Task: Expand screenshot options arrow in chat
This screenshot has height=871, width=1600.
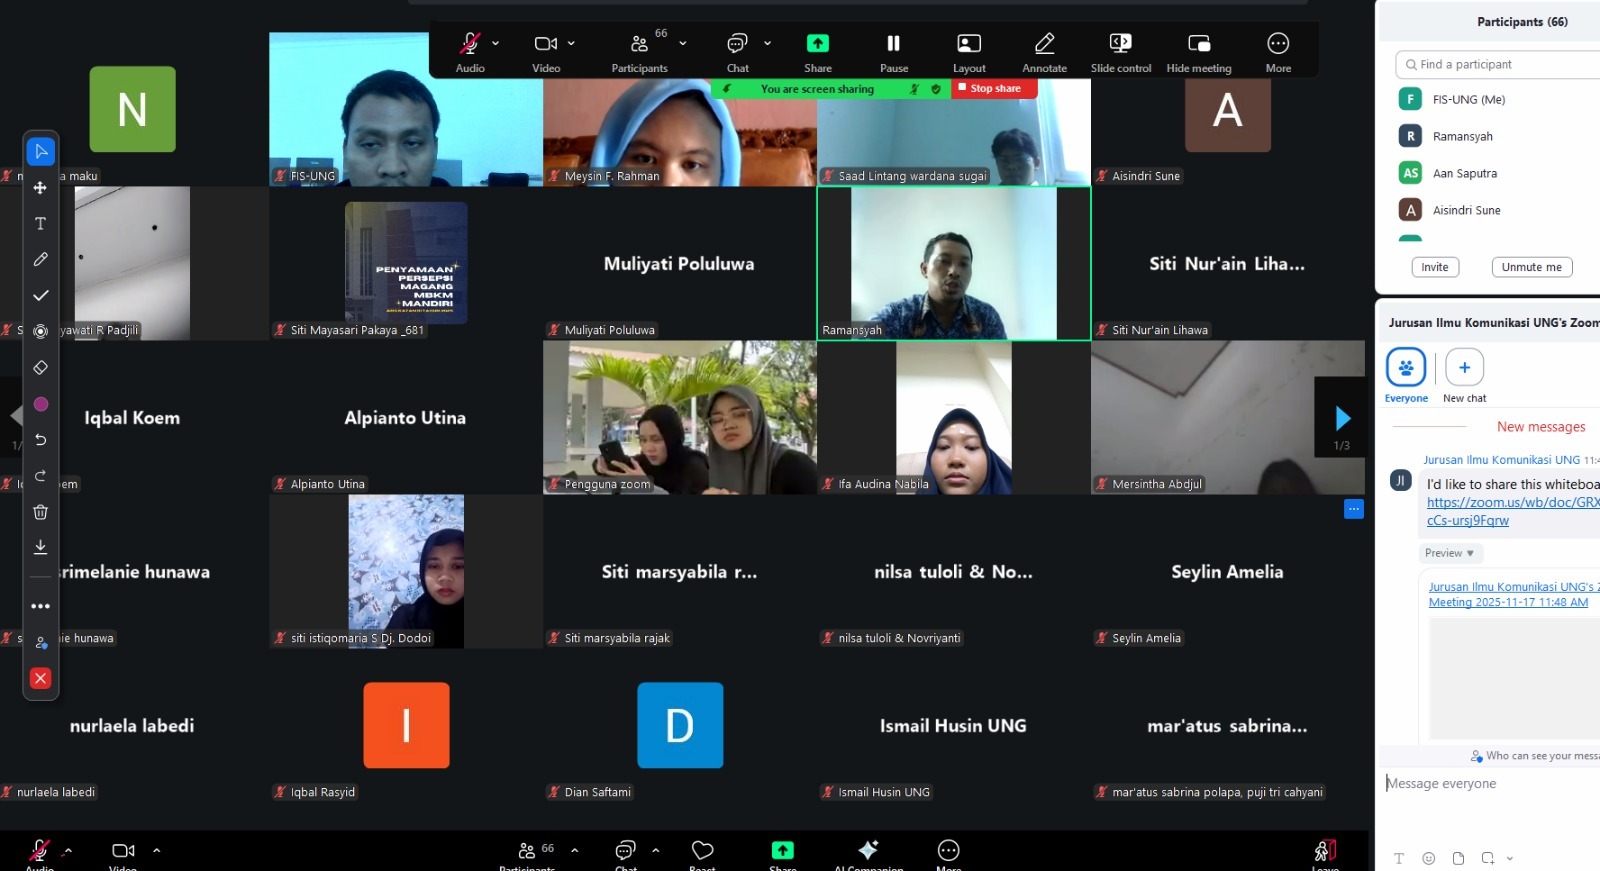Action: click(1509, 858)
